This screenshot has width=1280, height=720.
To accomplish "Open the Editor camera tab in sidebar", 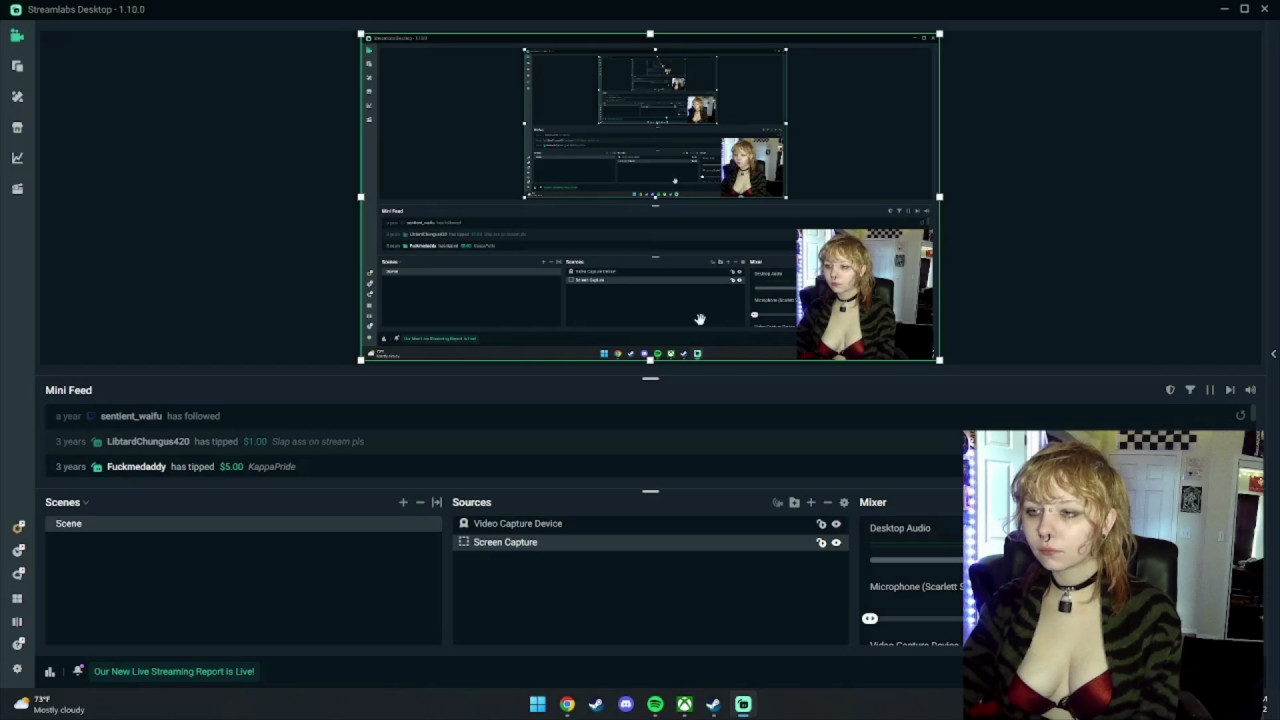I will (17, 36).
